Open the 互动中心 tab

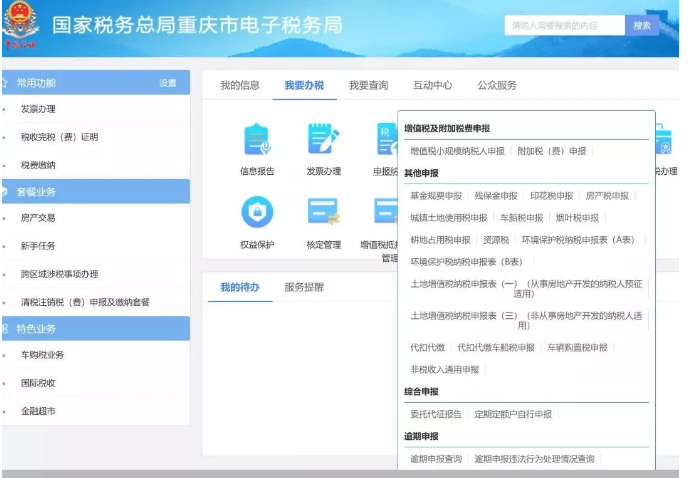(432, 85)
